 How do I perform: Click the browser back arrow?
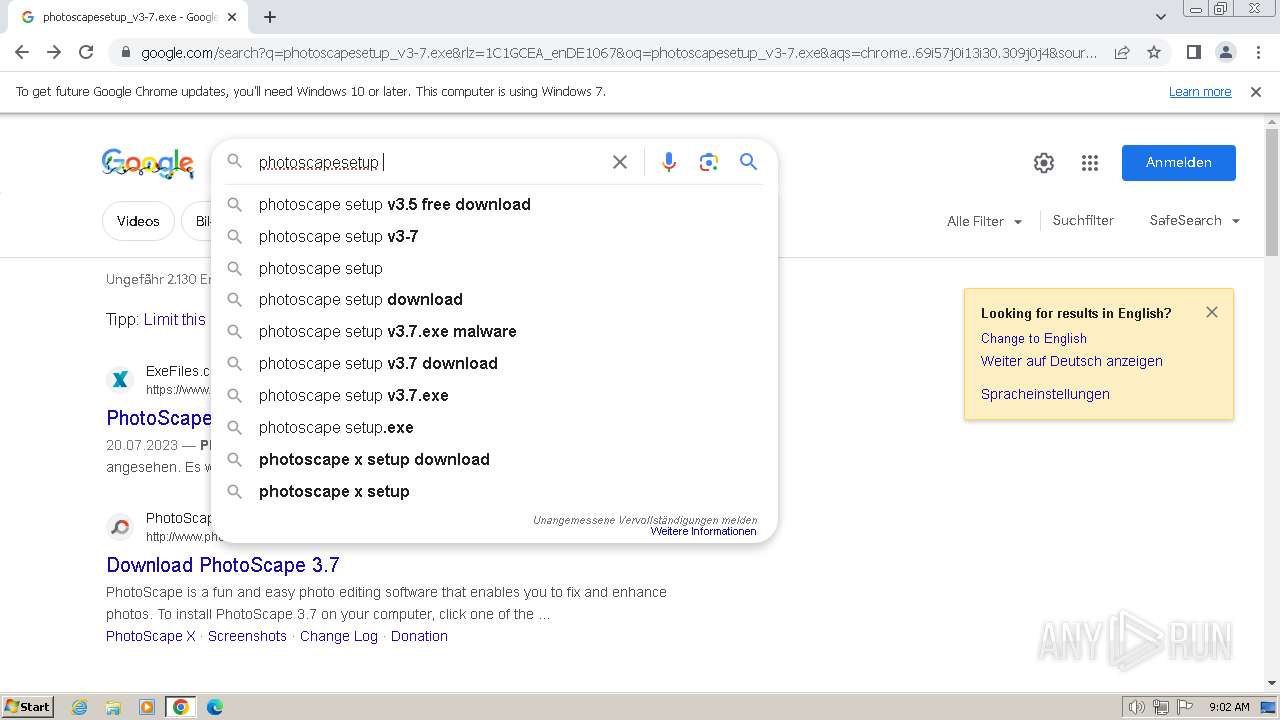click(x=22, y=52)
